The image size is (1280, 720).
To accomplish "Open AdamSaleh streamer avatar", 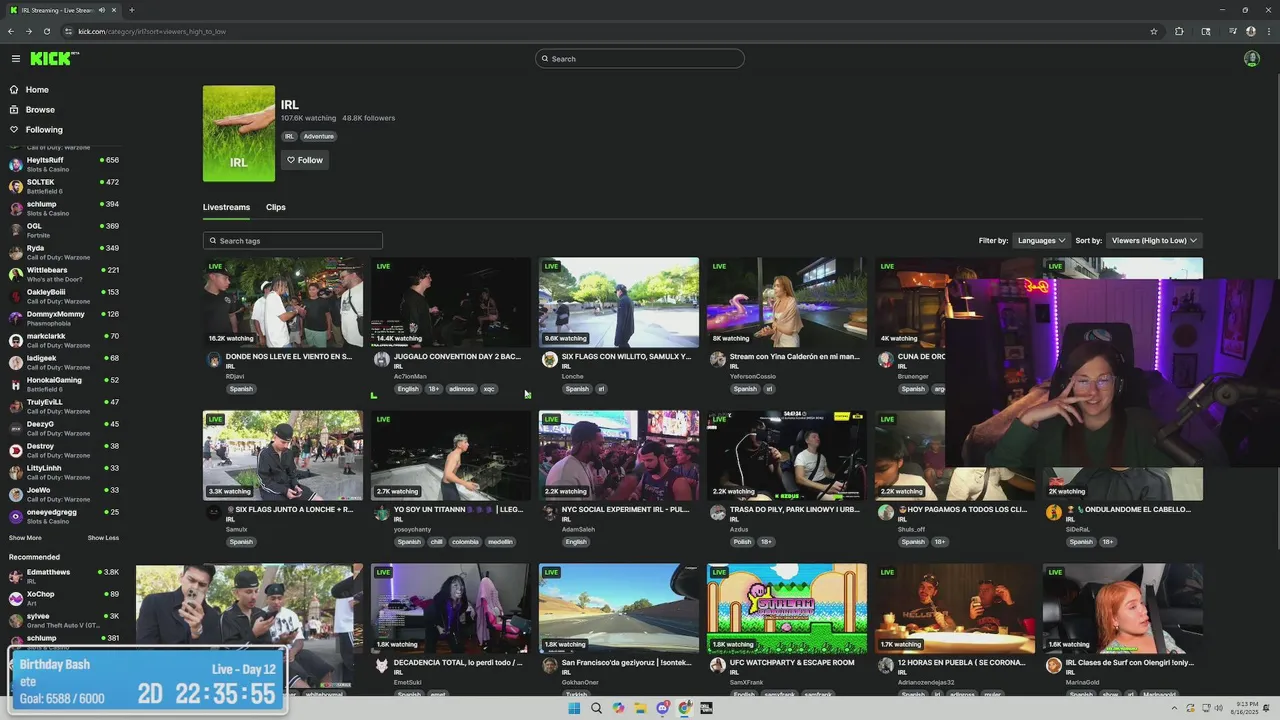I will (x=549, y=513).
